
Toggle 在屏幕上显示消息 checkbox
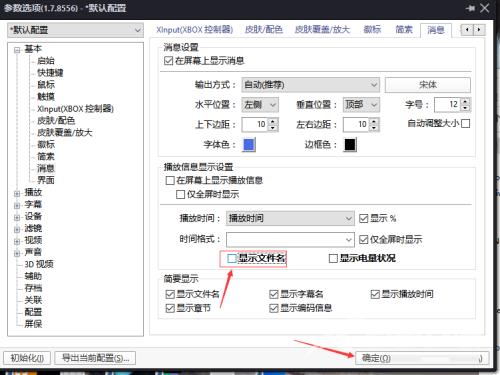pos(169,61)
